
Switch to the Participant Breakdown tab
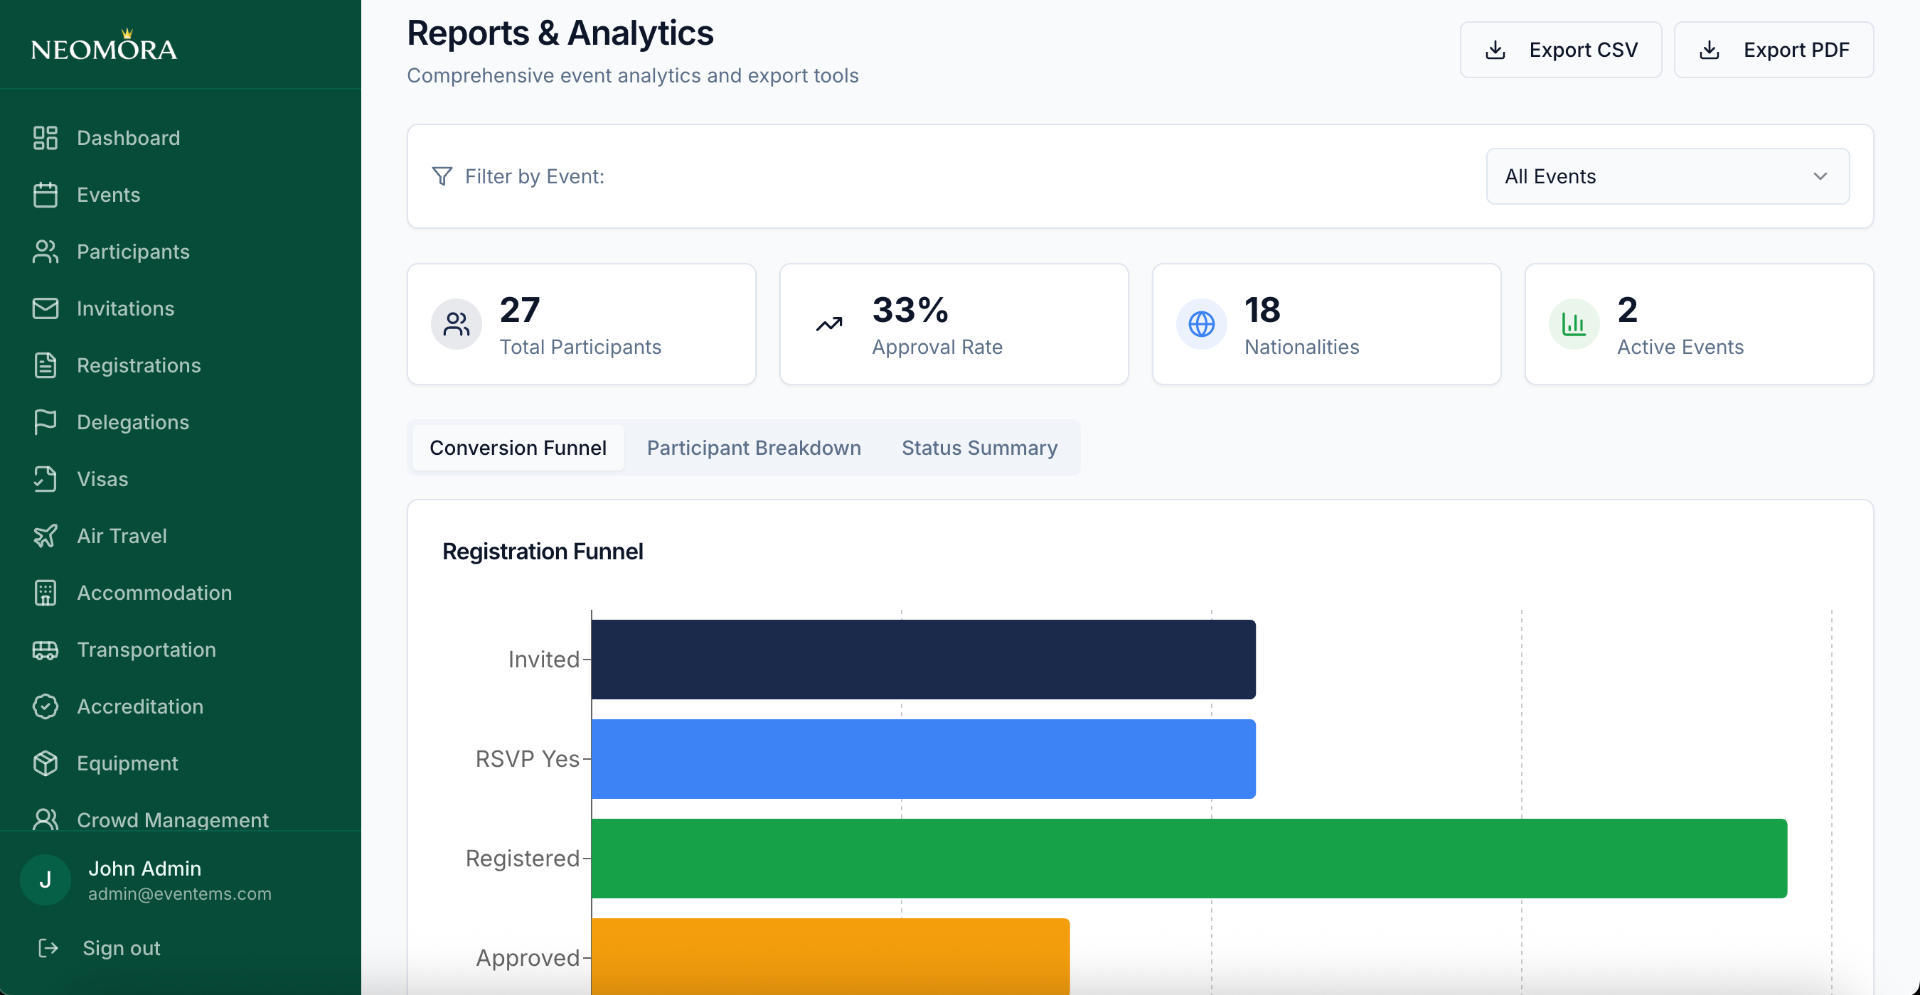[753, 448]
